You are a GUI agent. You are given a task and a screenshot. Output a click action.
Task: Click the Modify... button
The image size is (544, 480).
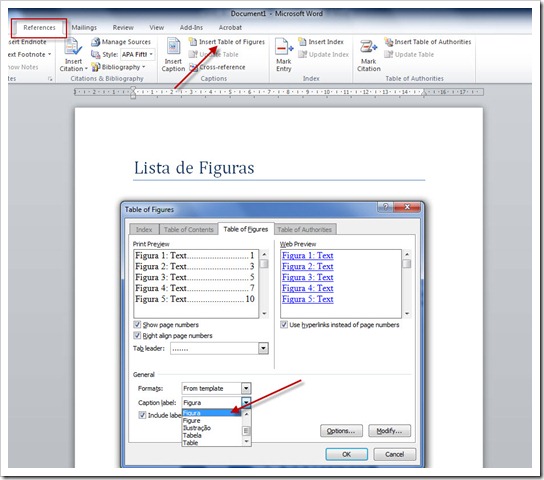pos(389,431)
